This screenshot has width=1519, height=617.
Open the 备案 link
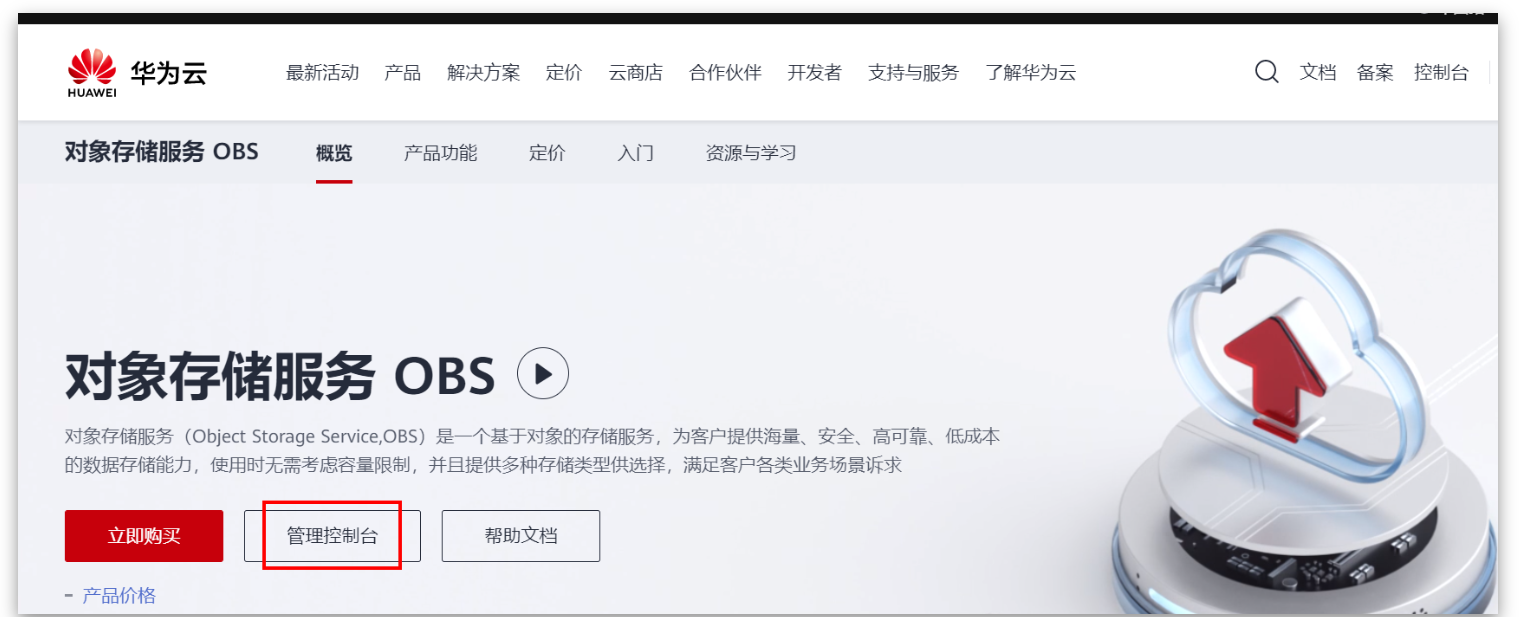pos(1375,73)
